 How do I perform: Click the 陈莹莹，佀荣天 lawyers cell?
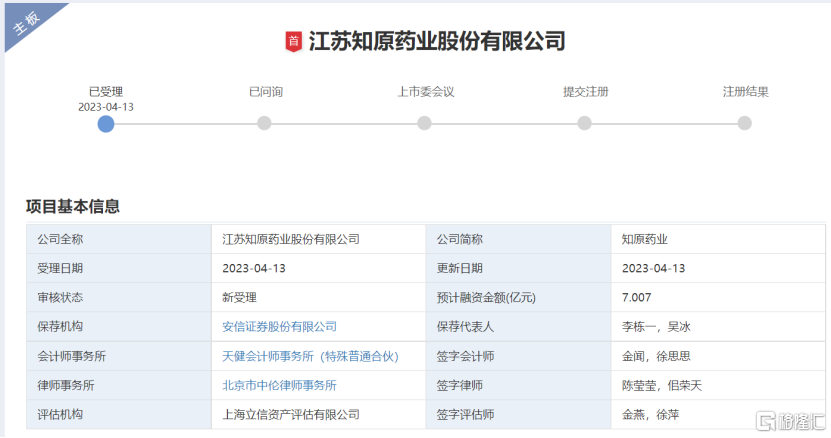coord(662,386)
